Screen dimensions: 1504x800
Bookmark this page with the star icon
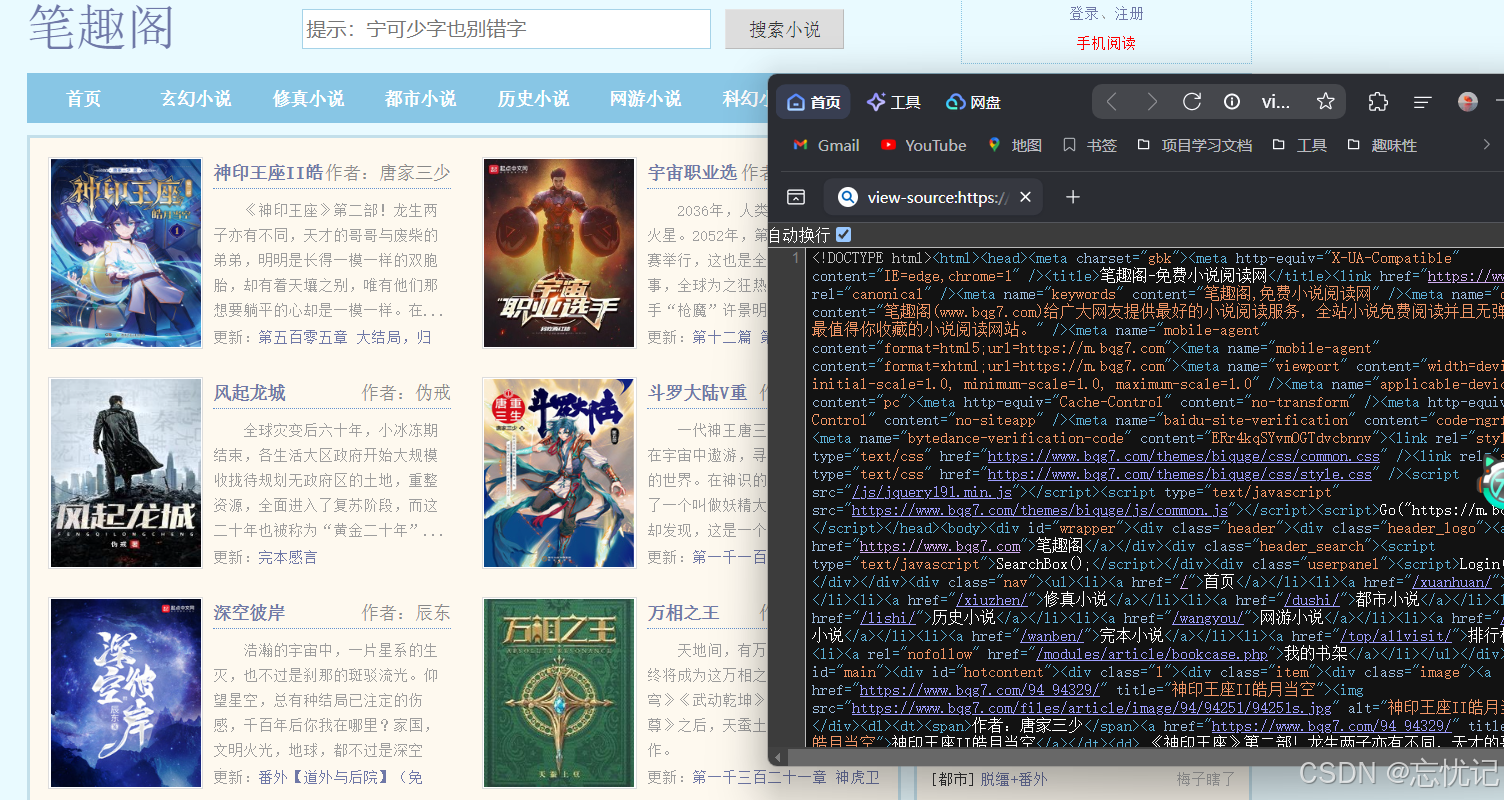click(1325, 102)
